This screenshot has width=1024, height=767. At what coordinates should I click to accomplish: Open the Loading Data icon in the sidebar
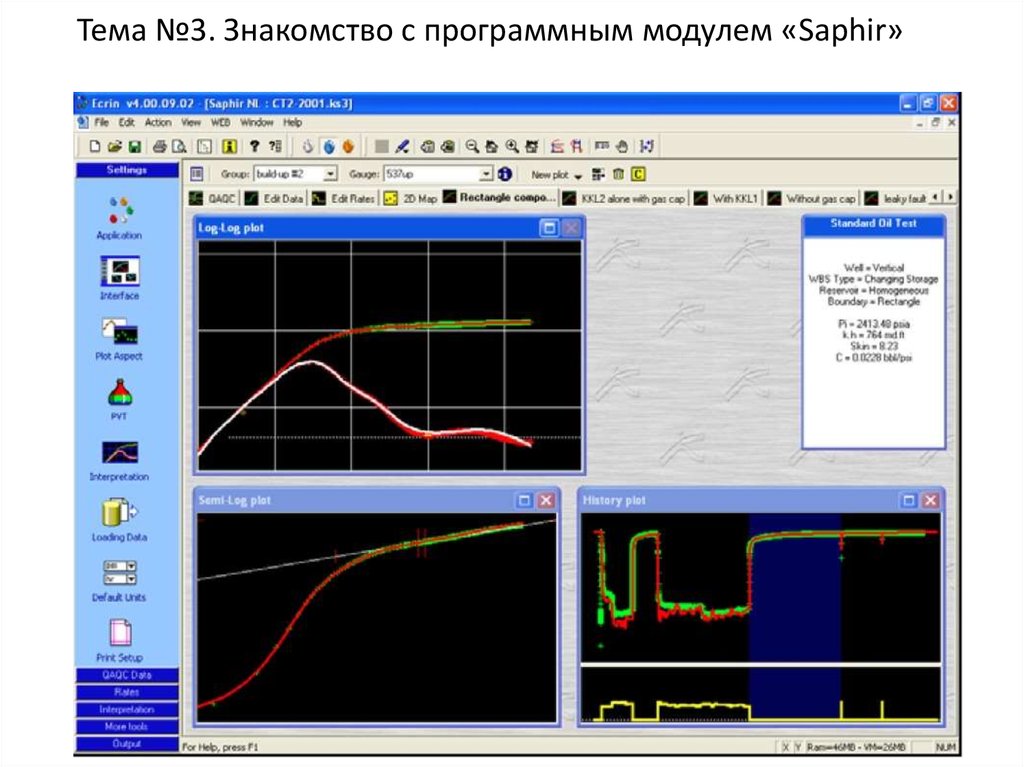(x=120, y=512)
